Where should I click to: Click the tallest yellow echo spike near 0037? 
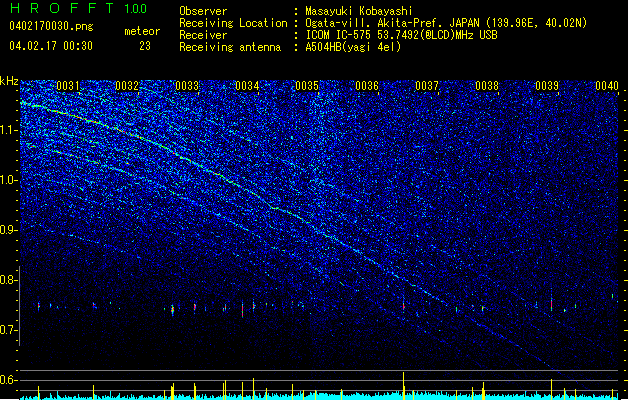(x=404, y=385)
